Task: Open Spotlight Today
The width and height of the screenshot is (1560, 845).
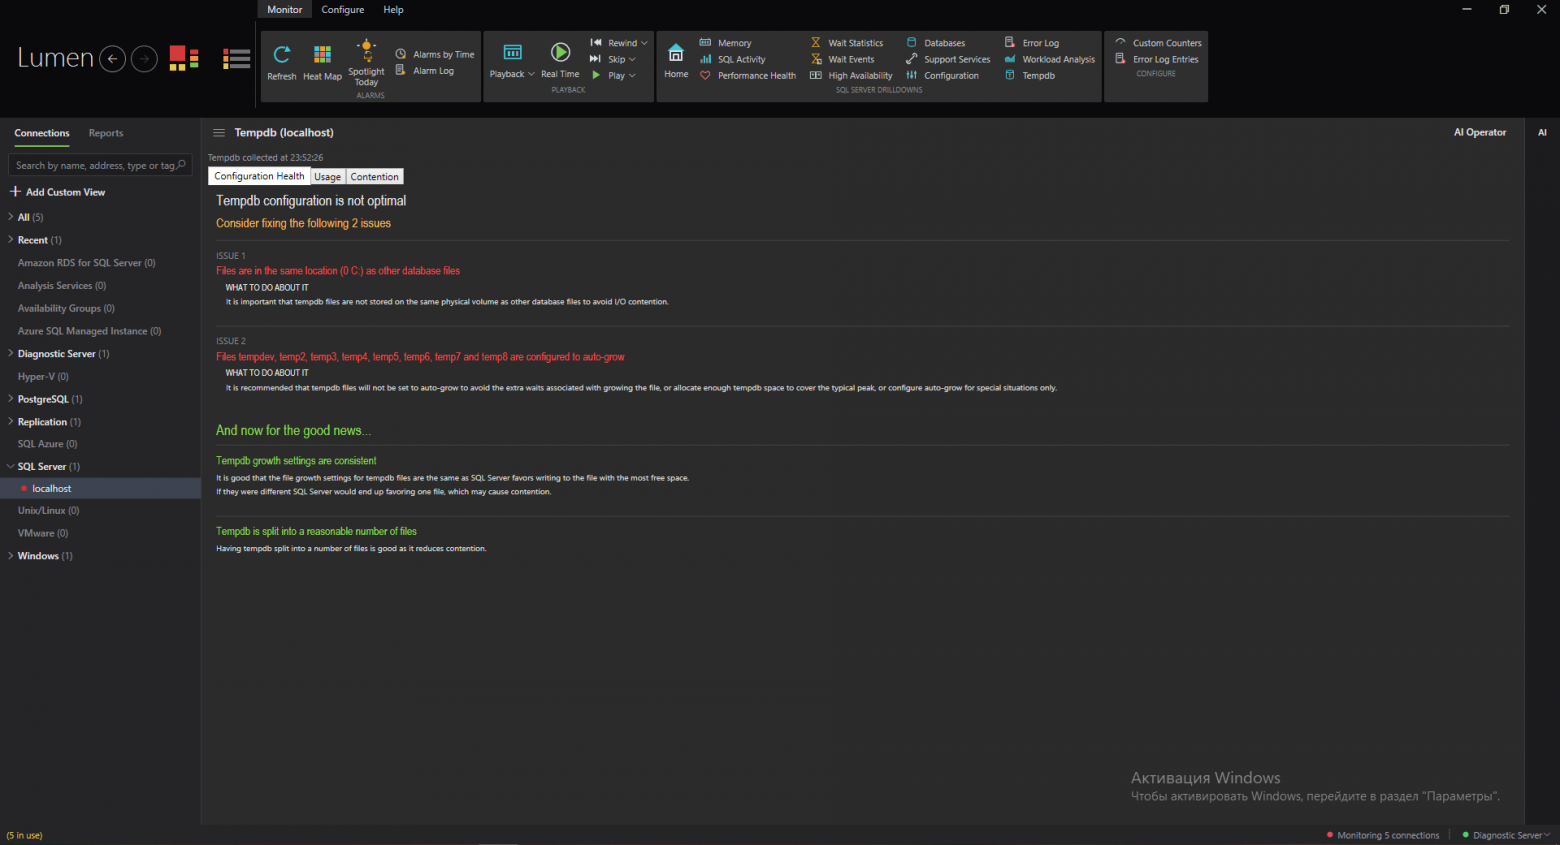Action: coord(367,63)
